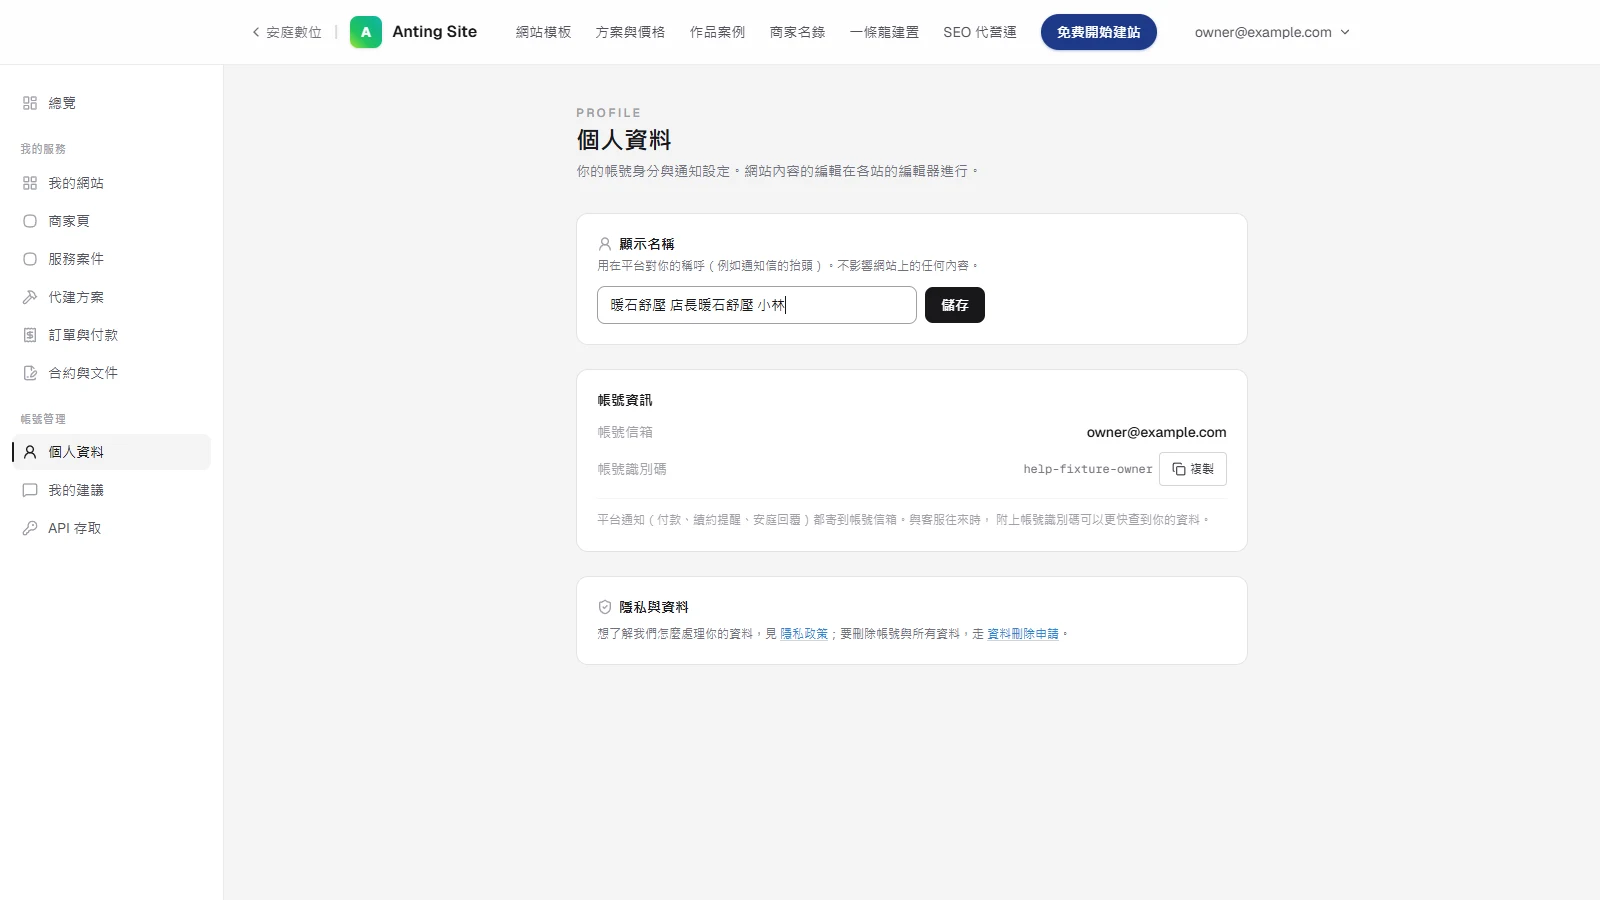Image resolution: width=1600 pixels, height=900 pixels.
Task: Open 網站模板 in top navigation
Action: point(543,32)
